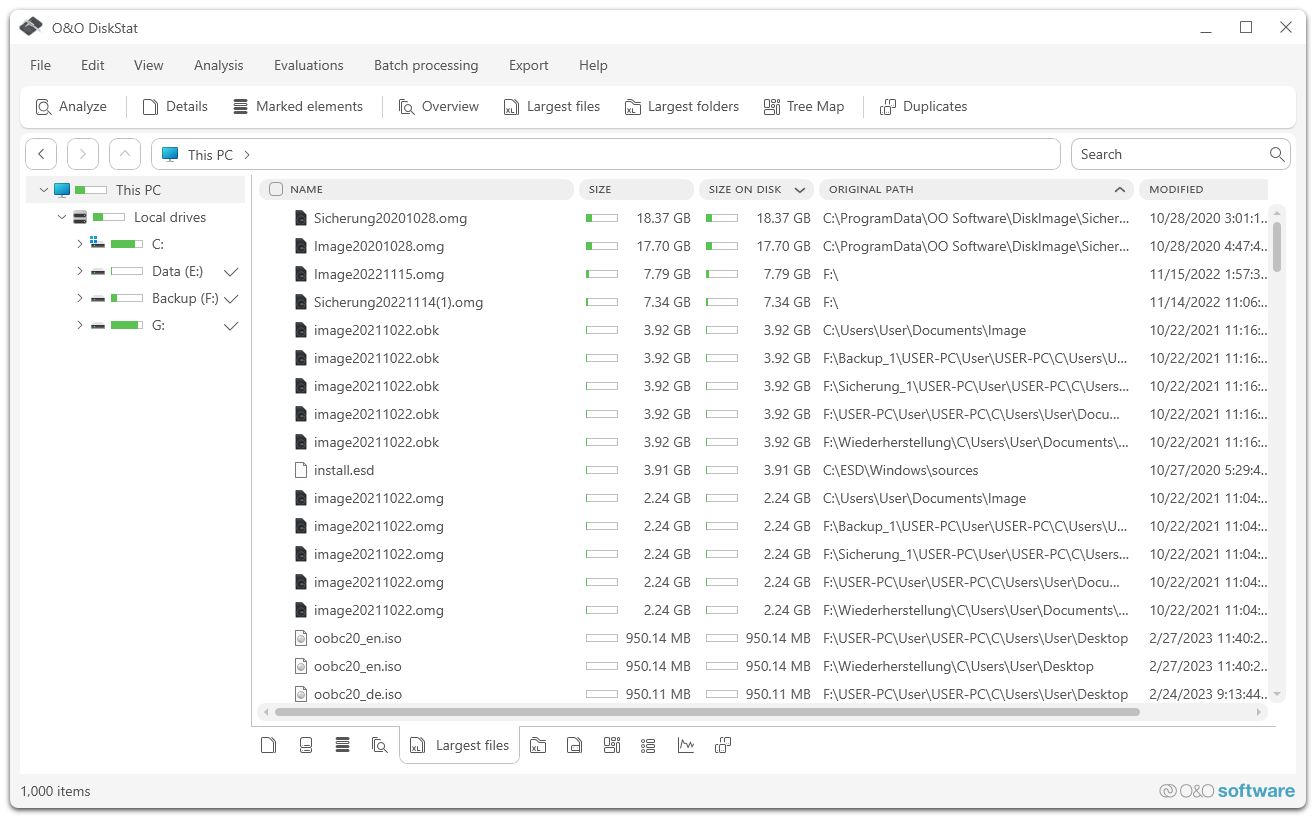Open the File menu
This screenshot has height=818, width=1316.
point(40,65)
